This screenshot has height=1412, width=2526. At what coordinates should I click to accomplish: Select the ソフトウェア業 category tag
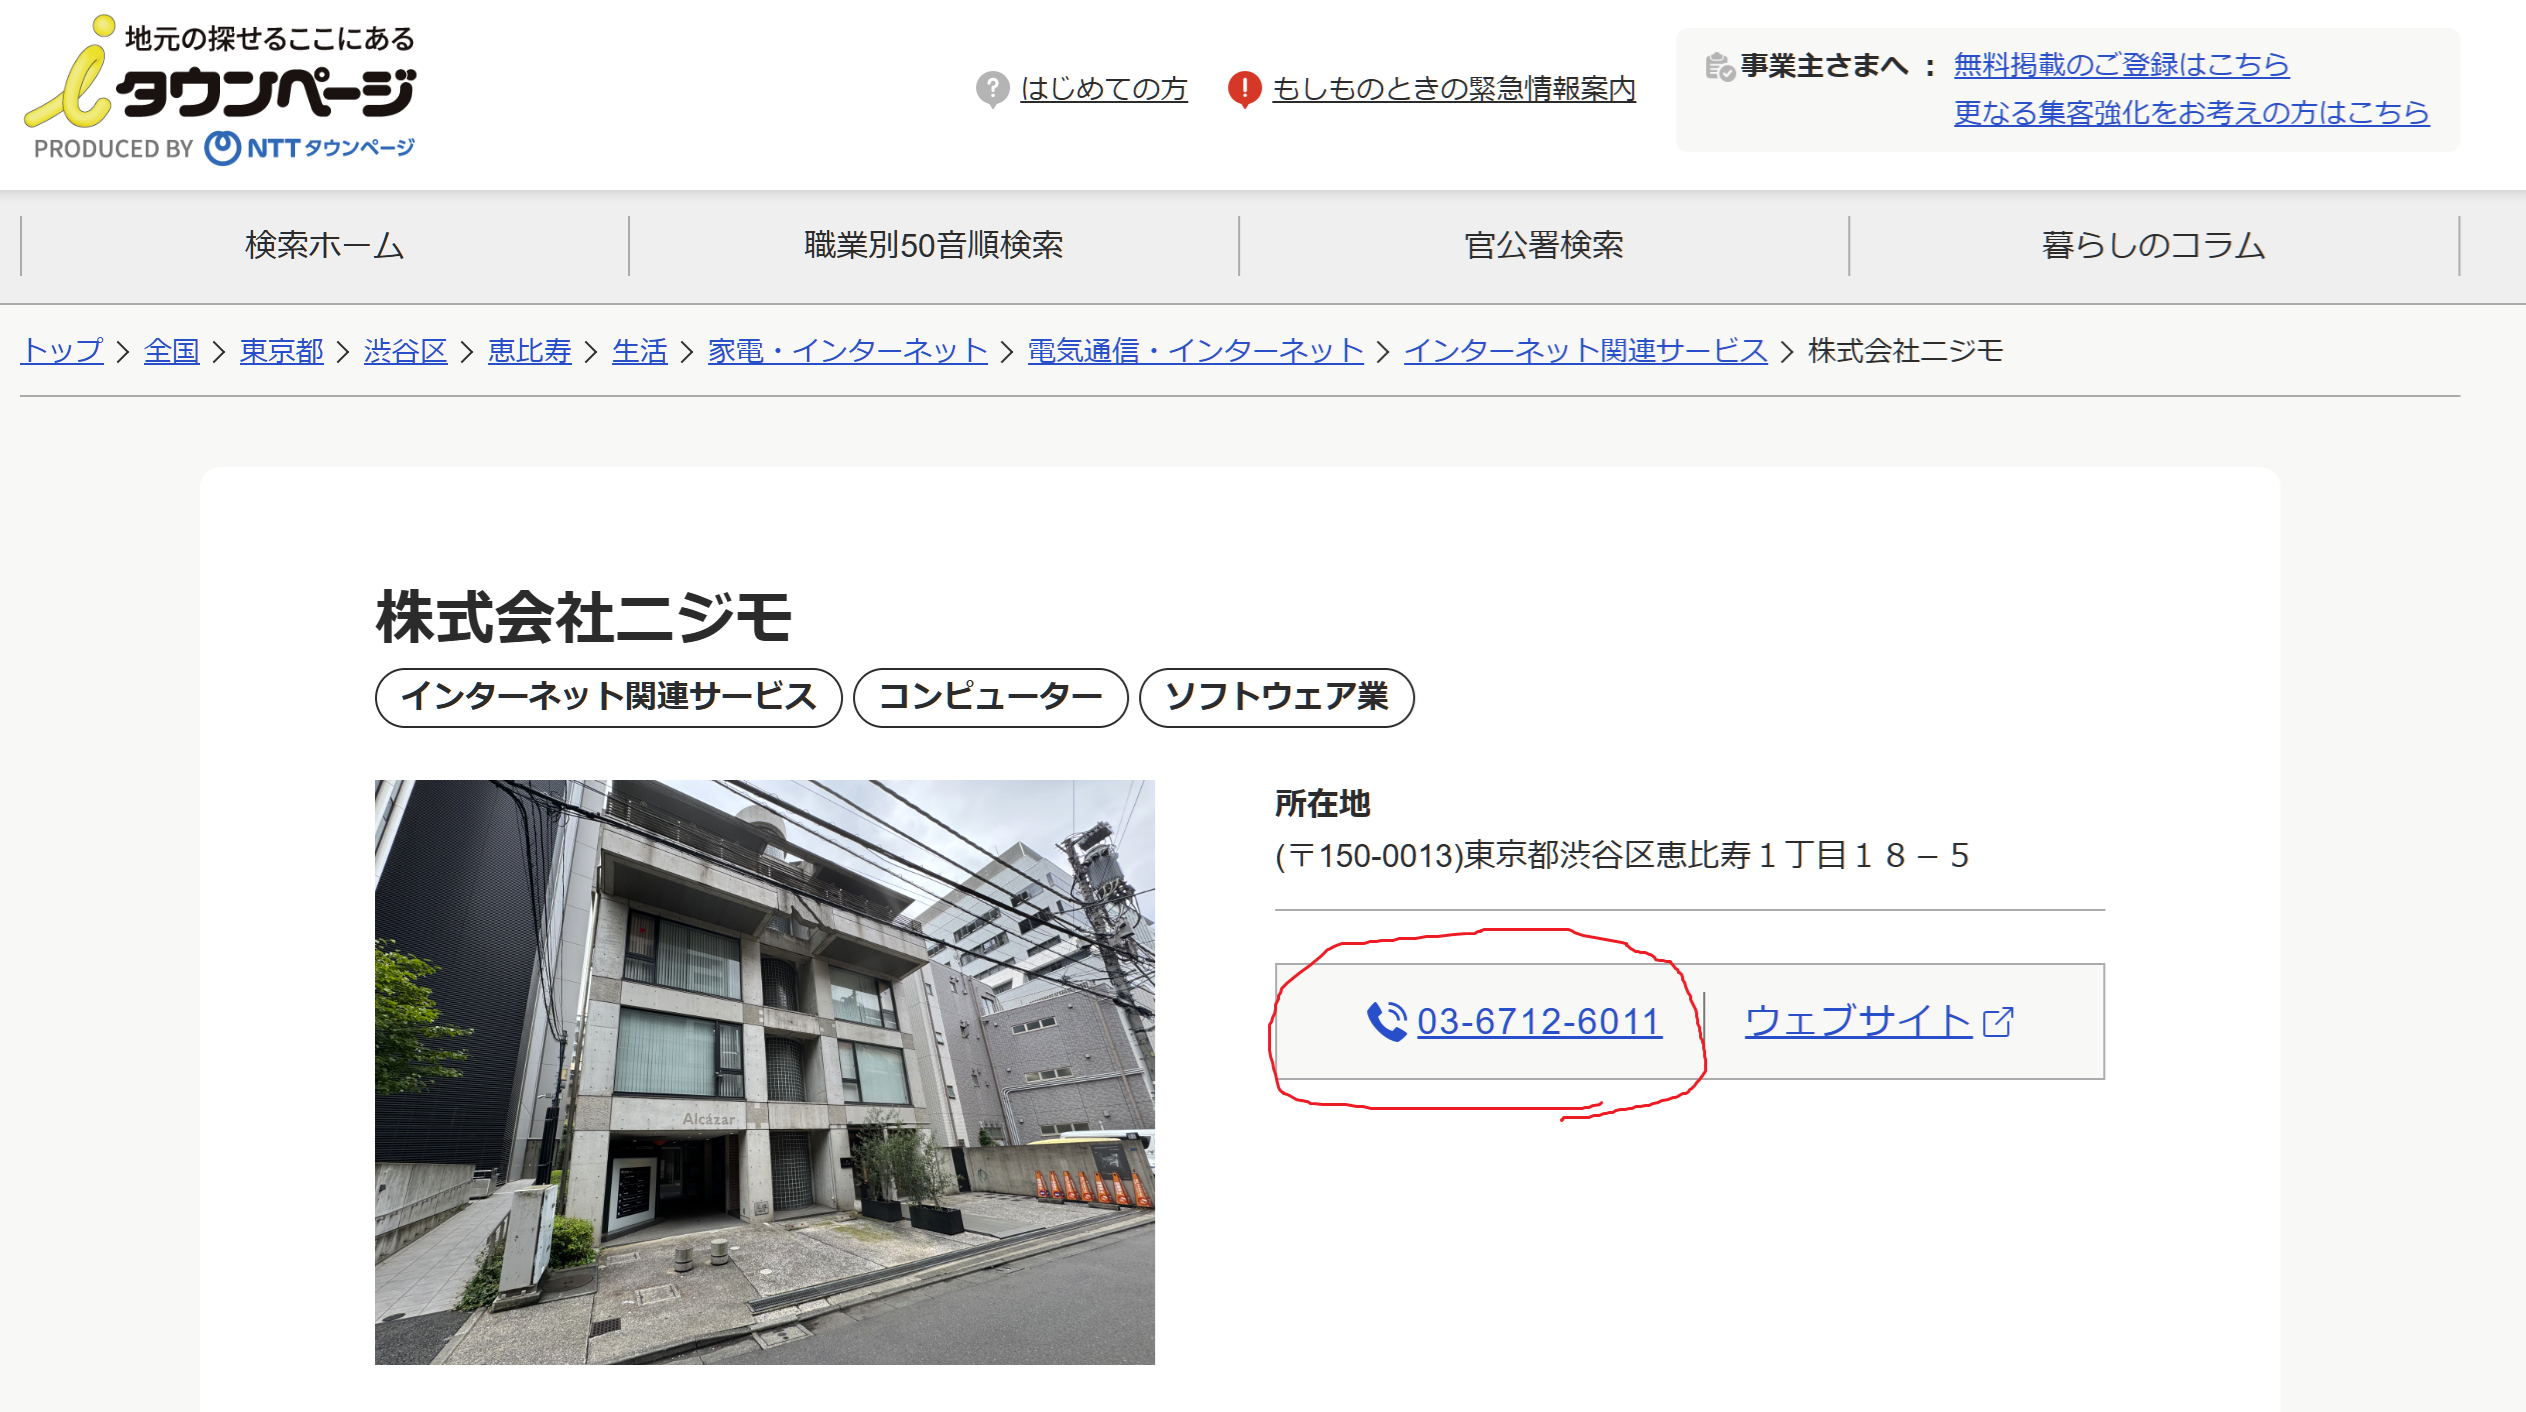point(1276,697)
